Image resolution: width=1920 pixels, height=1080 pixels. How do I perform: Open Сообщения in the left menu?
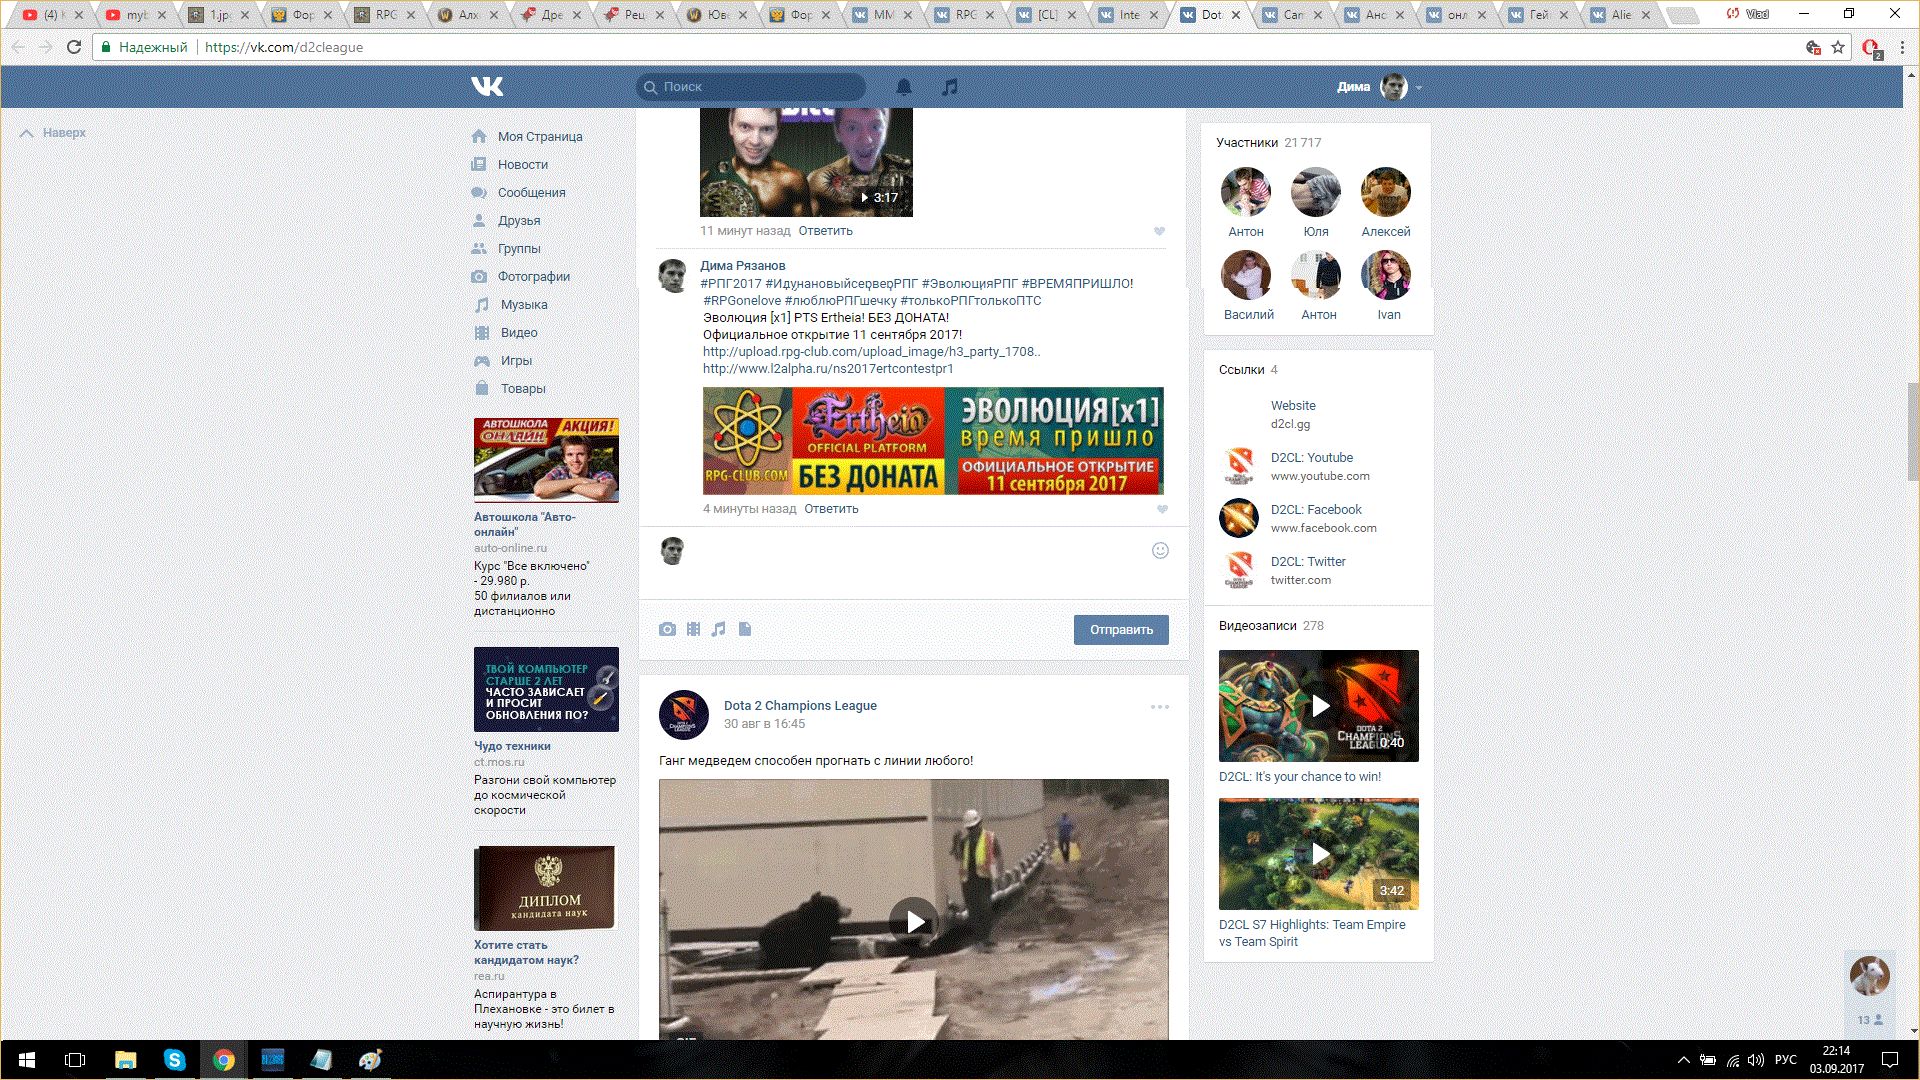pos(532,193)
